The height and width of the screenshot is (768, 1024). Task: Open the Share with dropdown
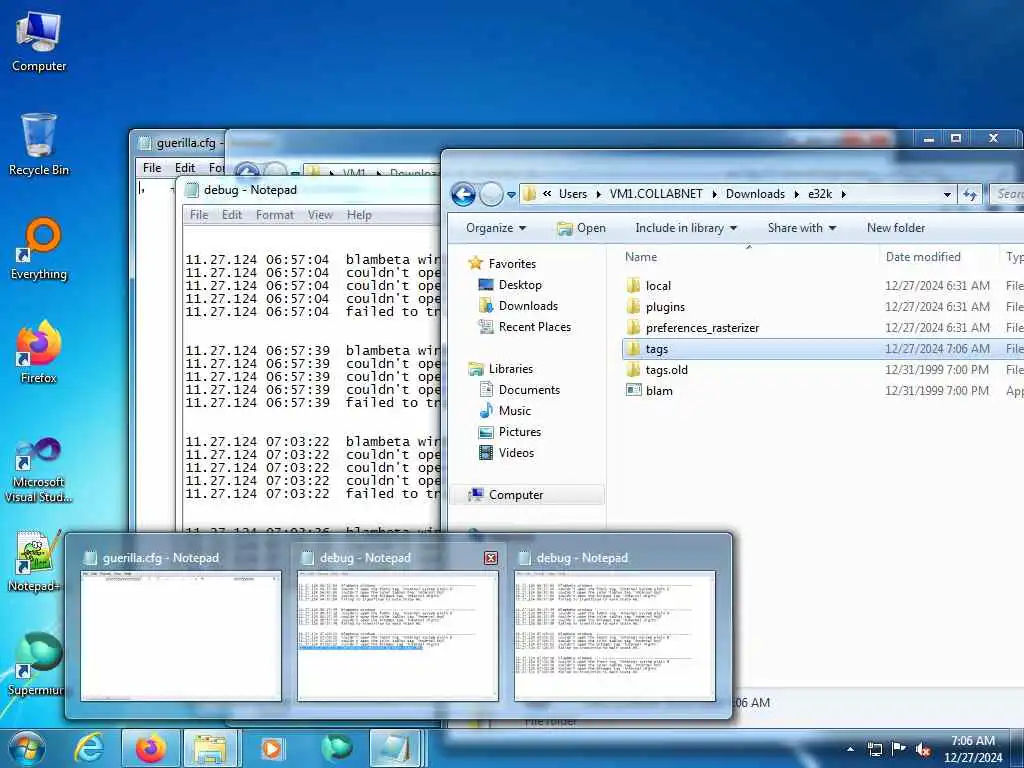click(801, 228)
